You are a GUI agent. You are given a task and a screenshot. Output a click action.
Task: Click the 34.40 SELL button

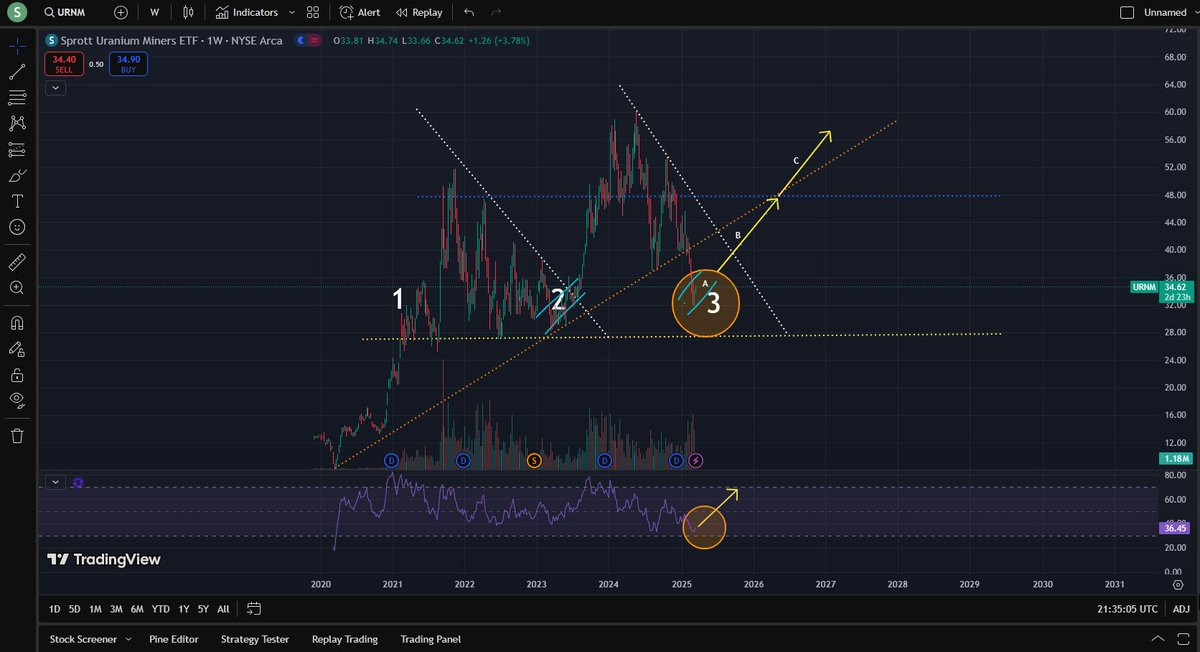point(63,65)
